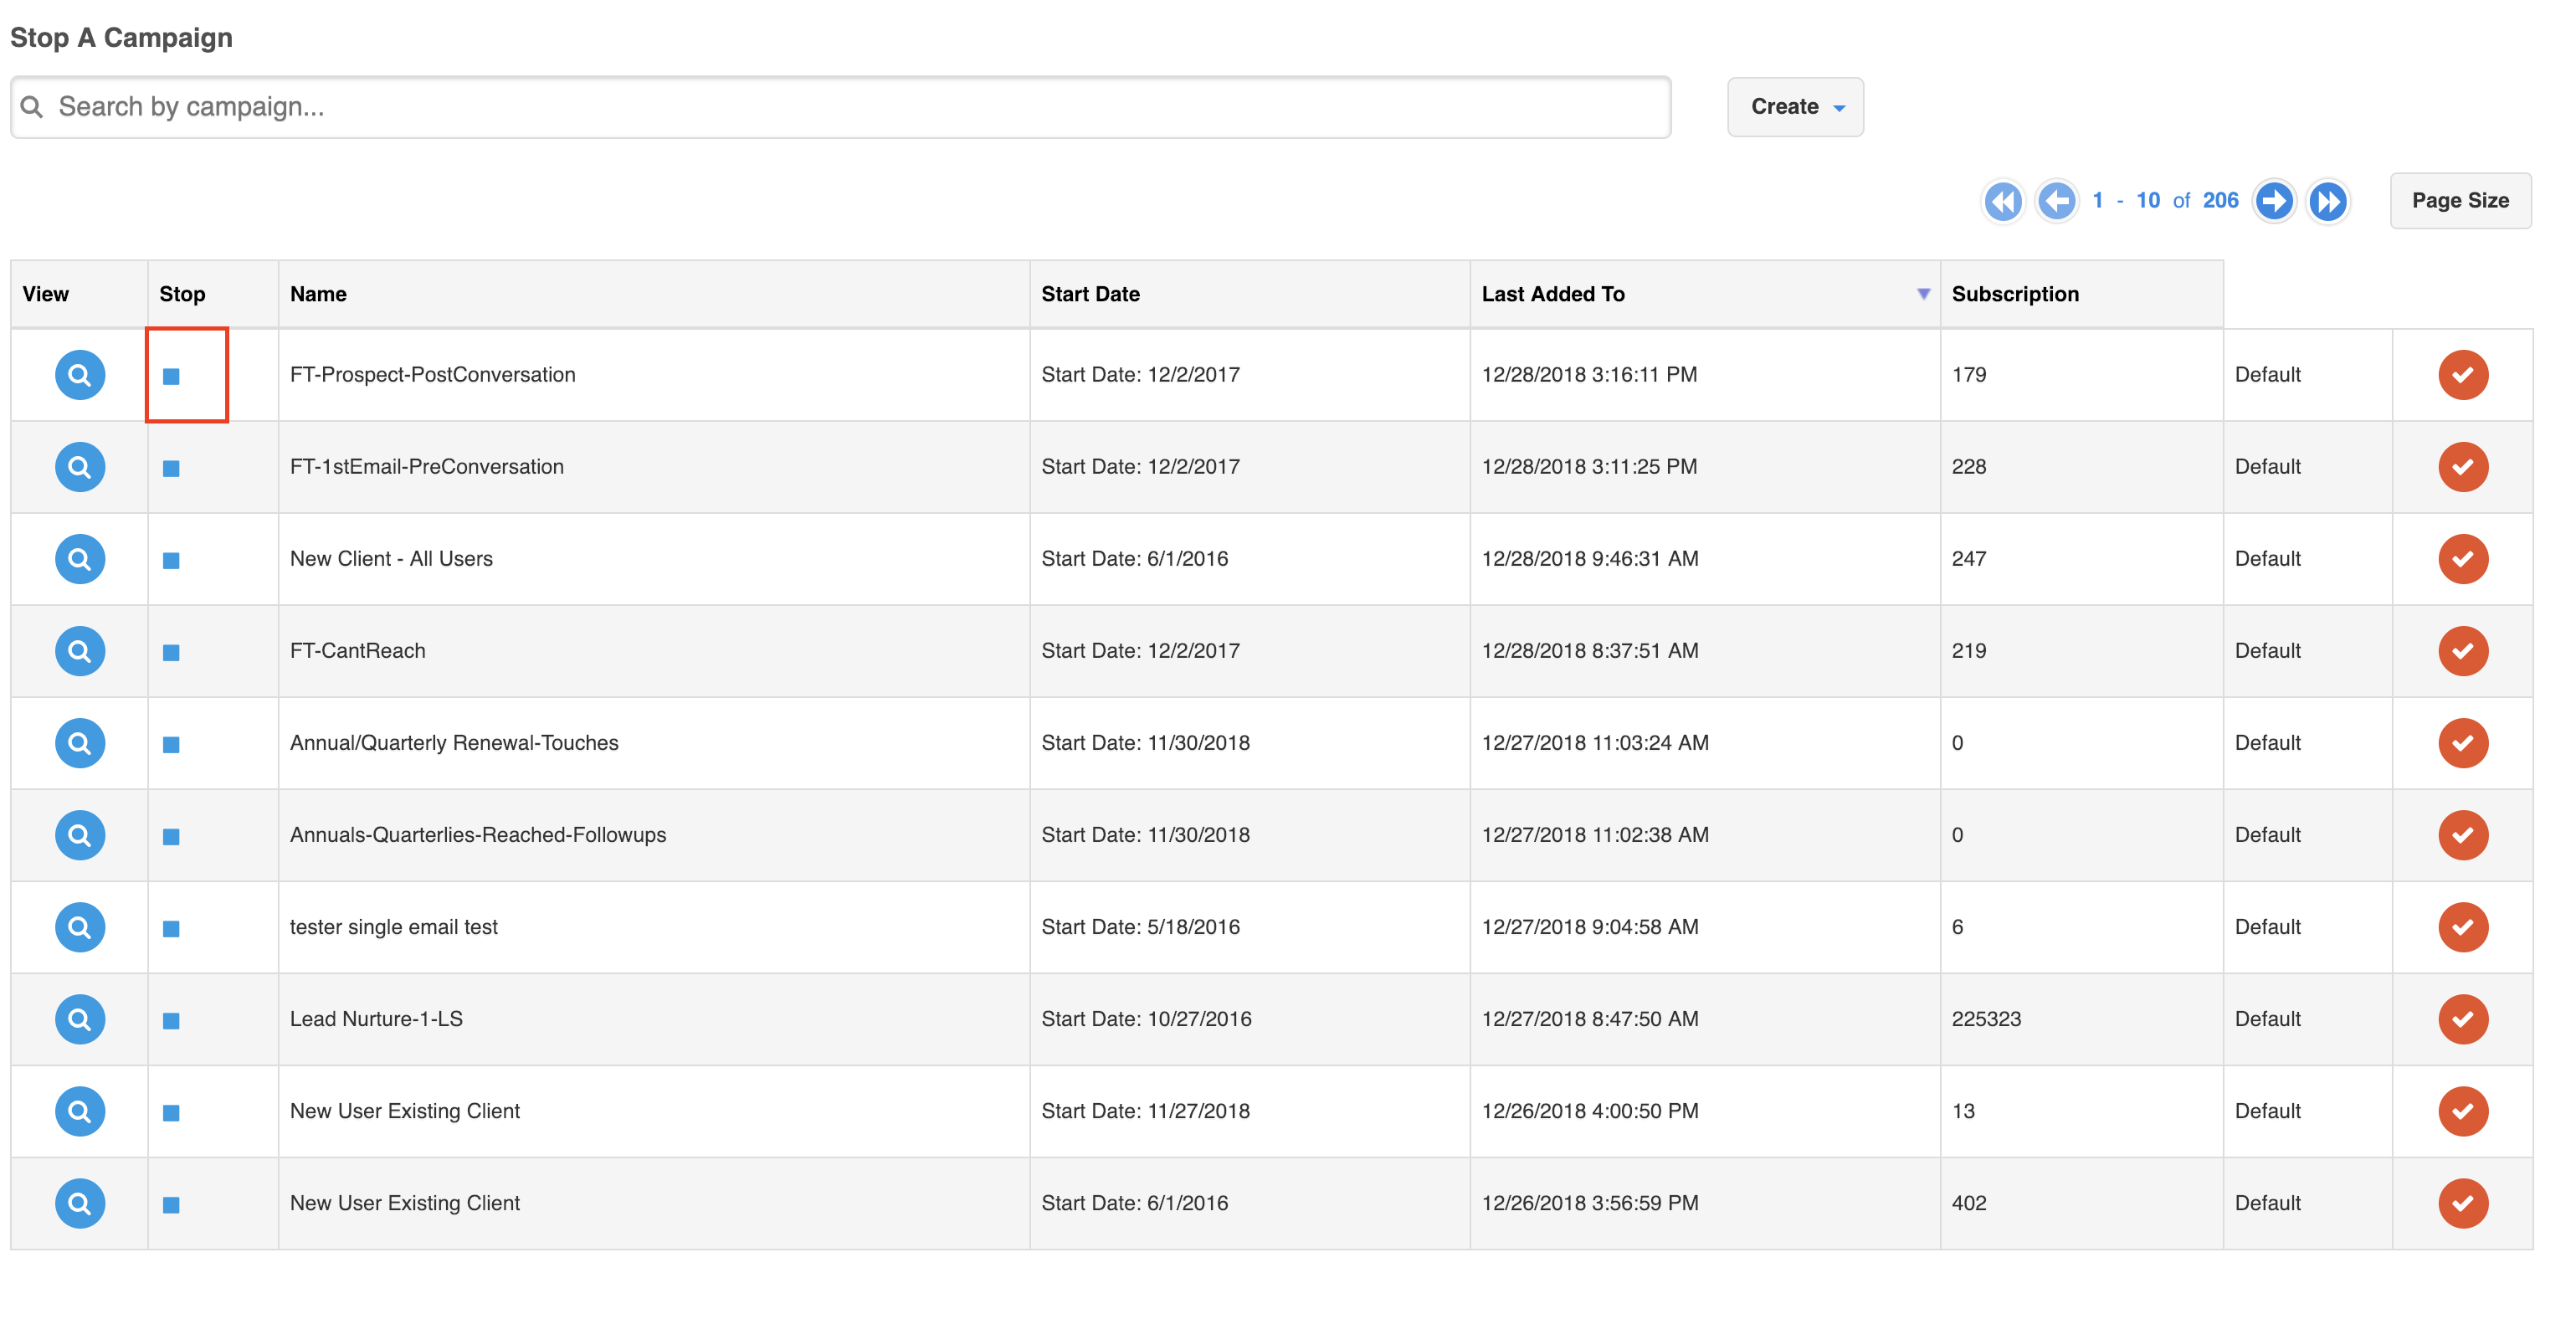Expand the Page Size options
The width and height of the screenshot is (2576, 1319).
coord(2460,201)
